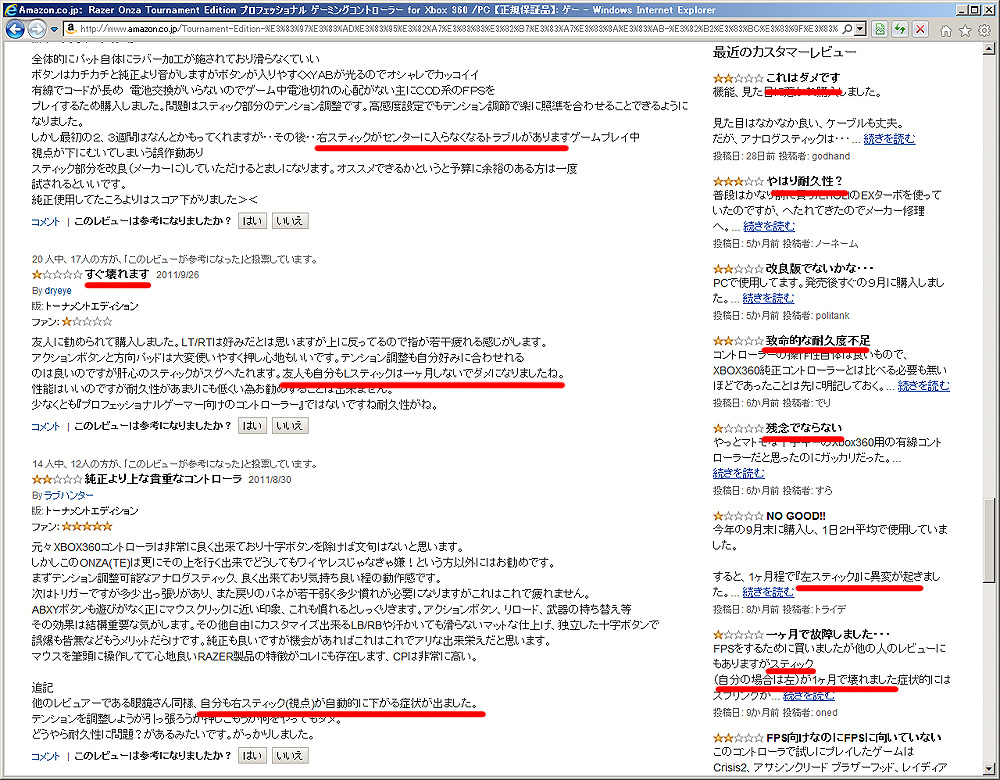This screenshot has height=780, width=1000.
Task: Open コメント link under ラブハンター's review
Action: pos(45,756)
